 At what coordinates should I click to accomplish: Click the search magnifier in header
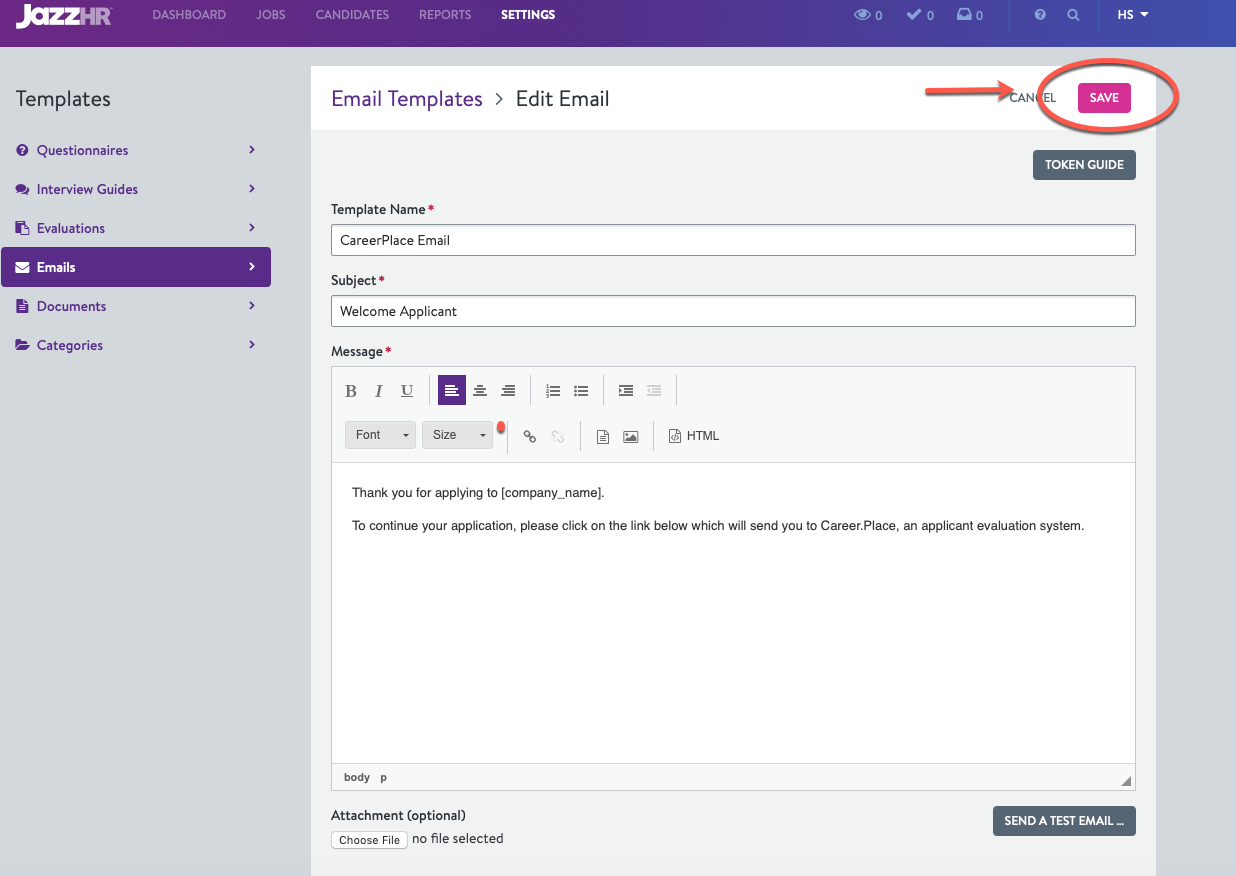tap(1073, 15)
